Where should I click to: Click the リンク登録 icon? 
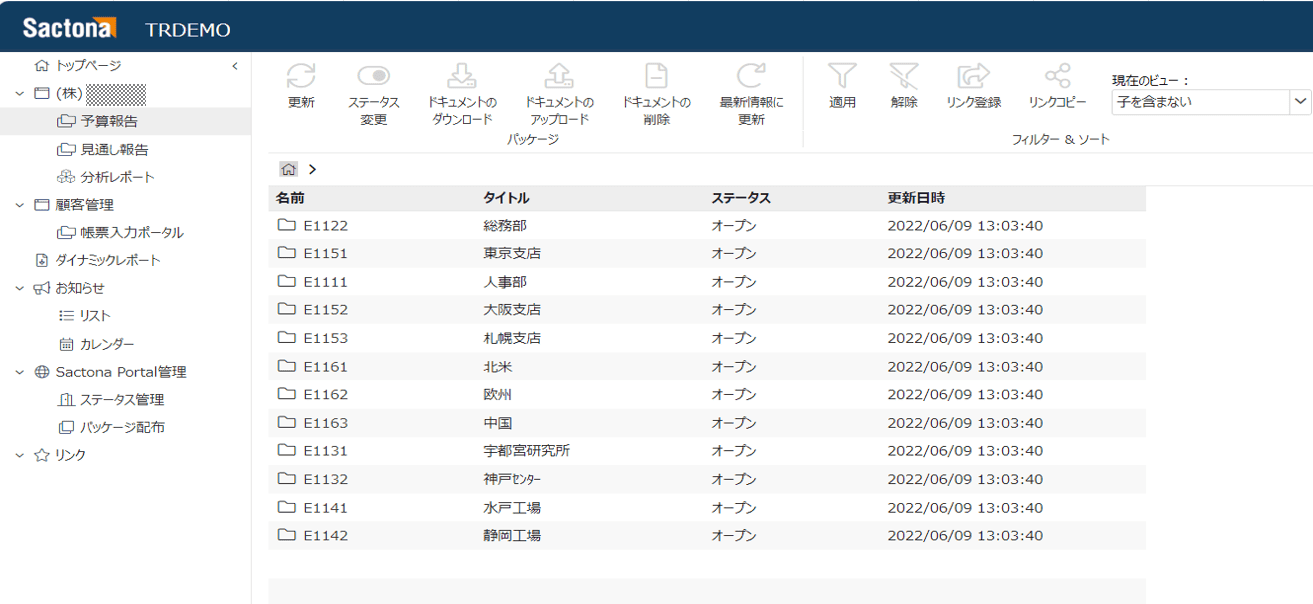click(973, 77)
